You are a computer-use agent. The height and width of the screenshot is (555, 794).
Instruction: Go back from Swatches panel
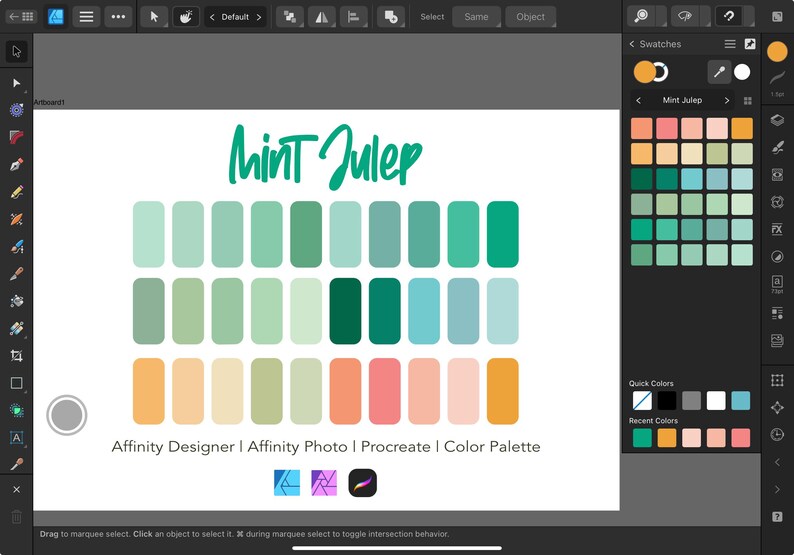coord(632,44)
